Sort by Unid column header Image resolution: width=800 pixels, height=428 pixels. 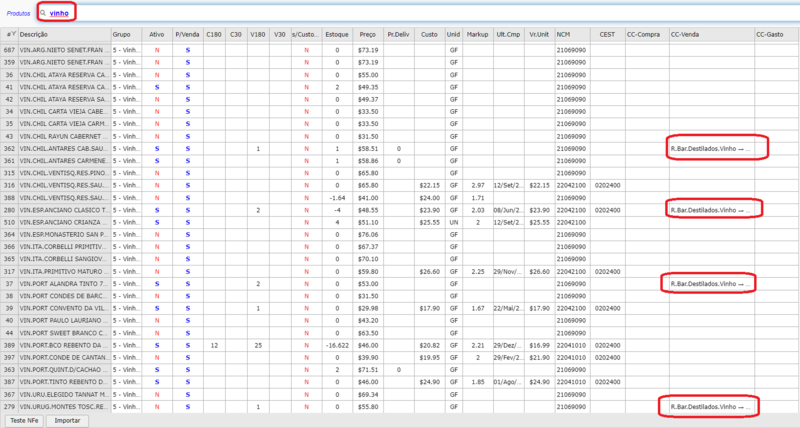(454, 34)
